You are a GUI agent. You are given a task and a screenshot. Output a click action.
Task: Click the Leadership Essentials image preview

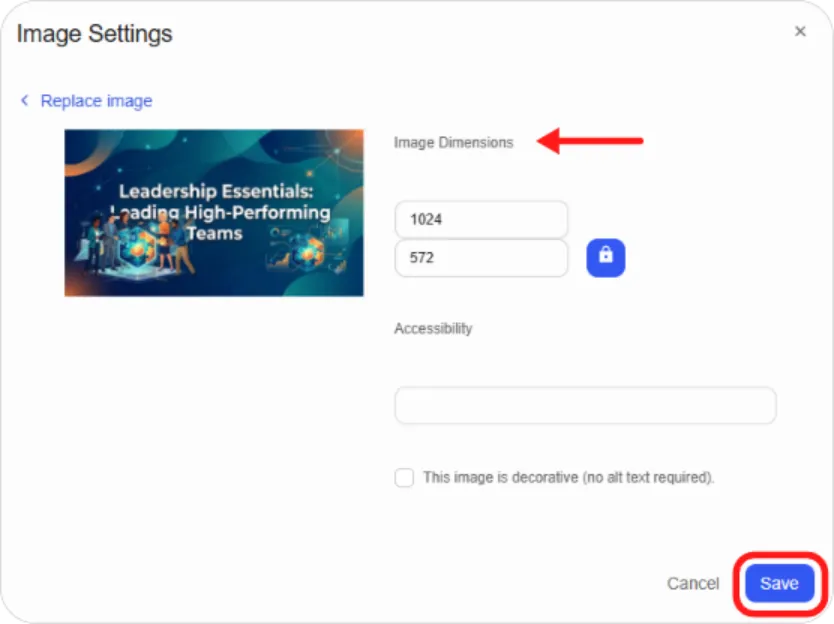click(x=214, y=213)
